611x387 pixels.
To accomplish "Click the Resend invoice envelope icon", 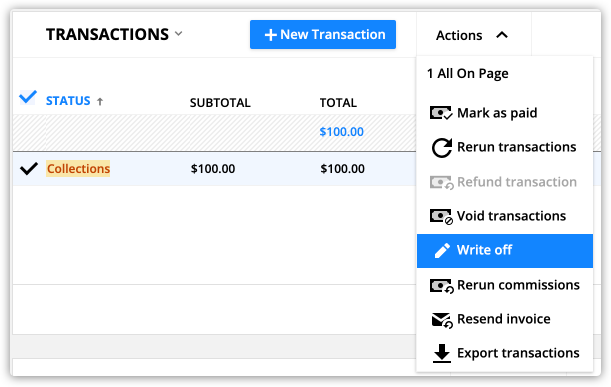I will [442, 320].
